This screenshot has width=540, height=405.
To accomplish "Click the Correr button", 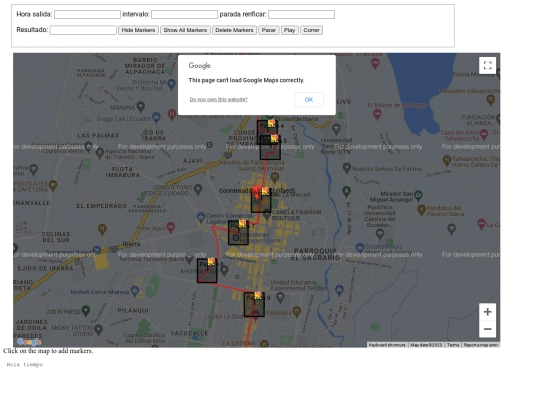I will (x=311, y=30).
